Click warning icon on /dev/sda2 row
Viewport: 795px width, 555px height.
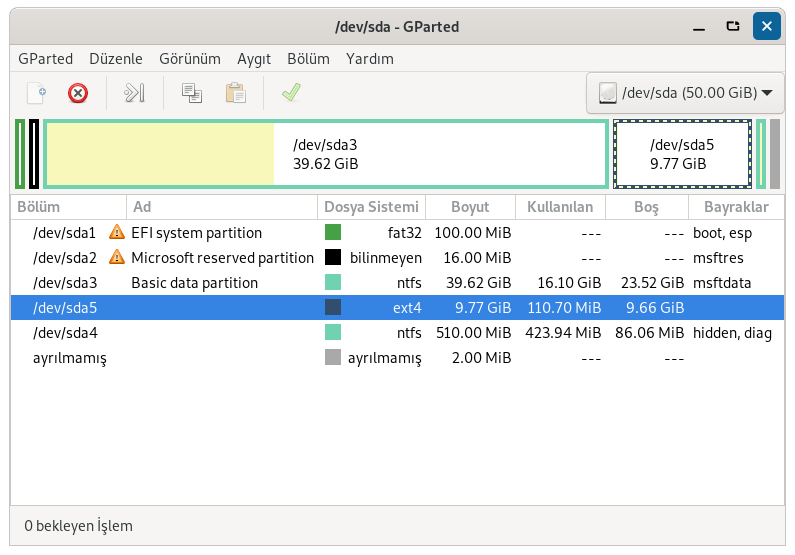click(x=117, y=257)
